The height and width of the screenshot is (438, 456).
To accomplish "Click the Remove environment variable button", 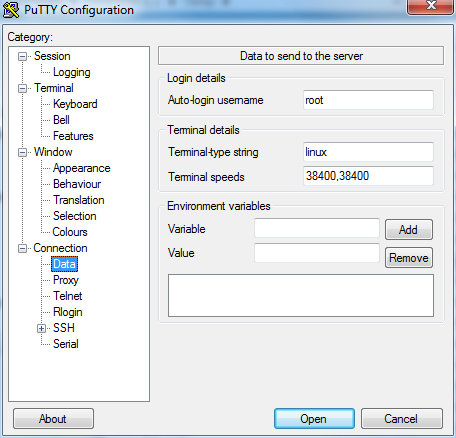I will (409, 257).
